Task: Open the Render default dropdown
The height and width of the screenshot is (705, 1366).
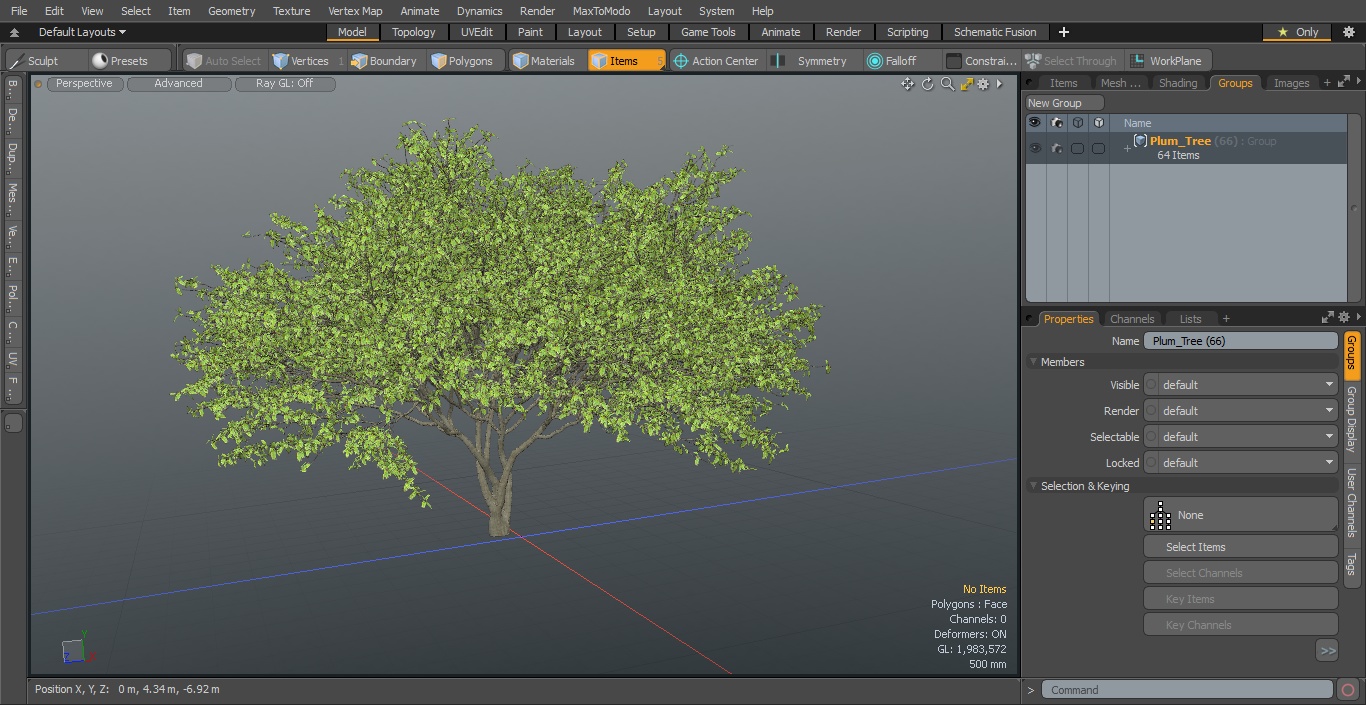Action: pos(1248,411)
